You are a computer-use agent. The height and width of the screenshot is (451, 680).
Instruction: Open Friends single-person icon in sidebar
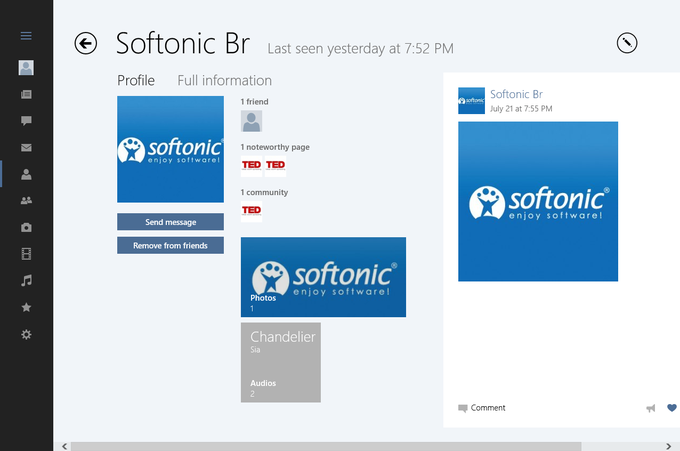coord(26,174)
